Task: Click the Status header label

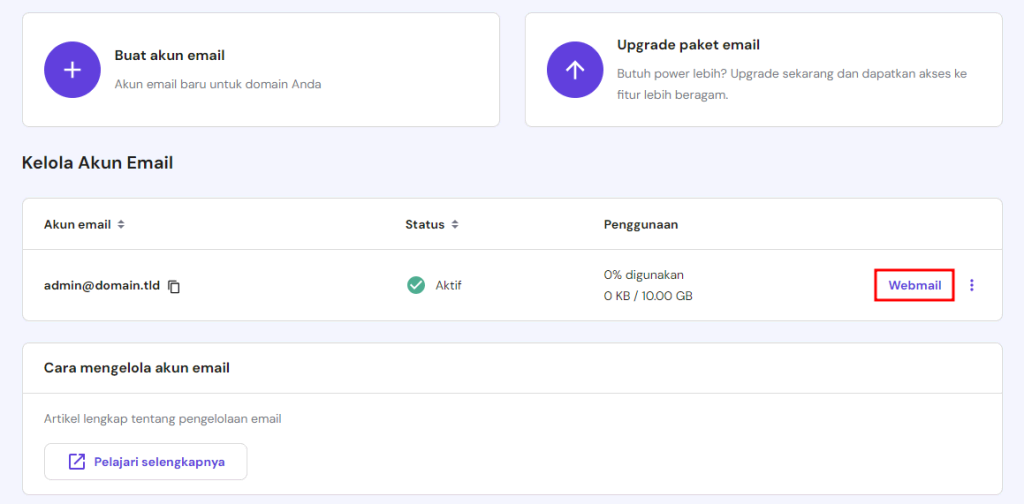Action: (x=424, y=225)
